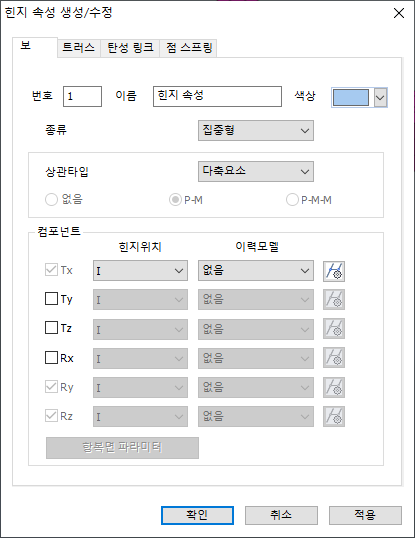Click Tz row hysteresis properties icon
This screenshot has height=538, width=415.
pyautogui.click(x=334, y=329)
